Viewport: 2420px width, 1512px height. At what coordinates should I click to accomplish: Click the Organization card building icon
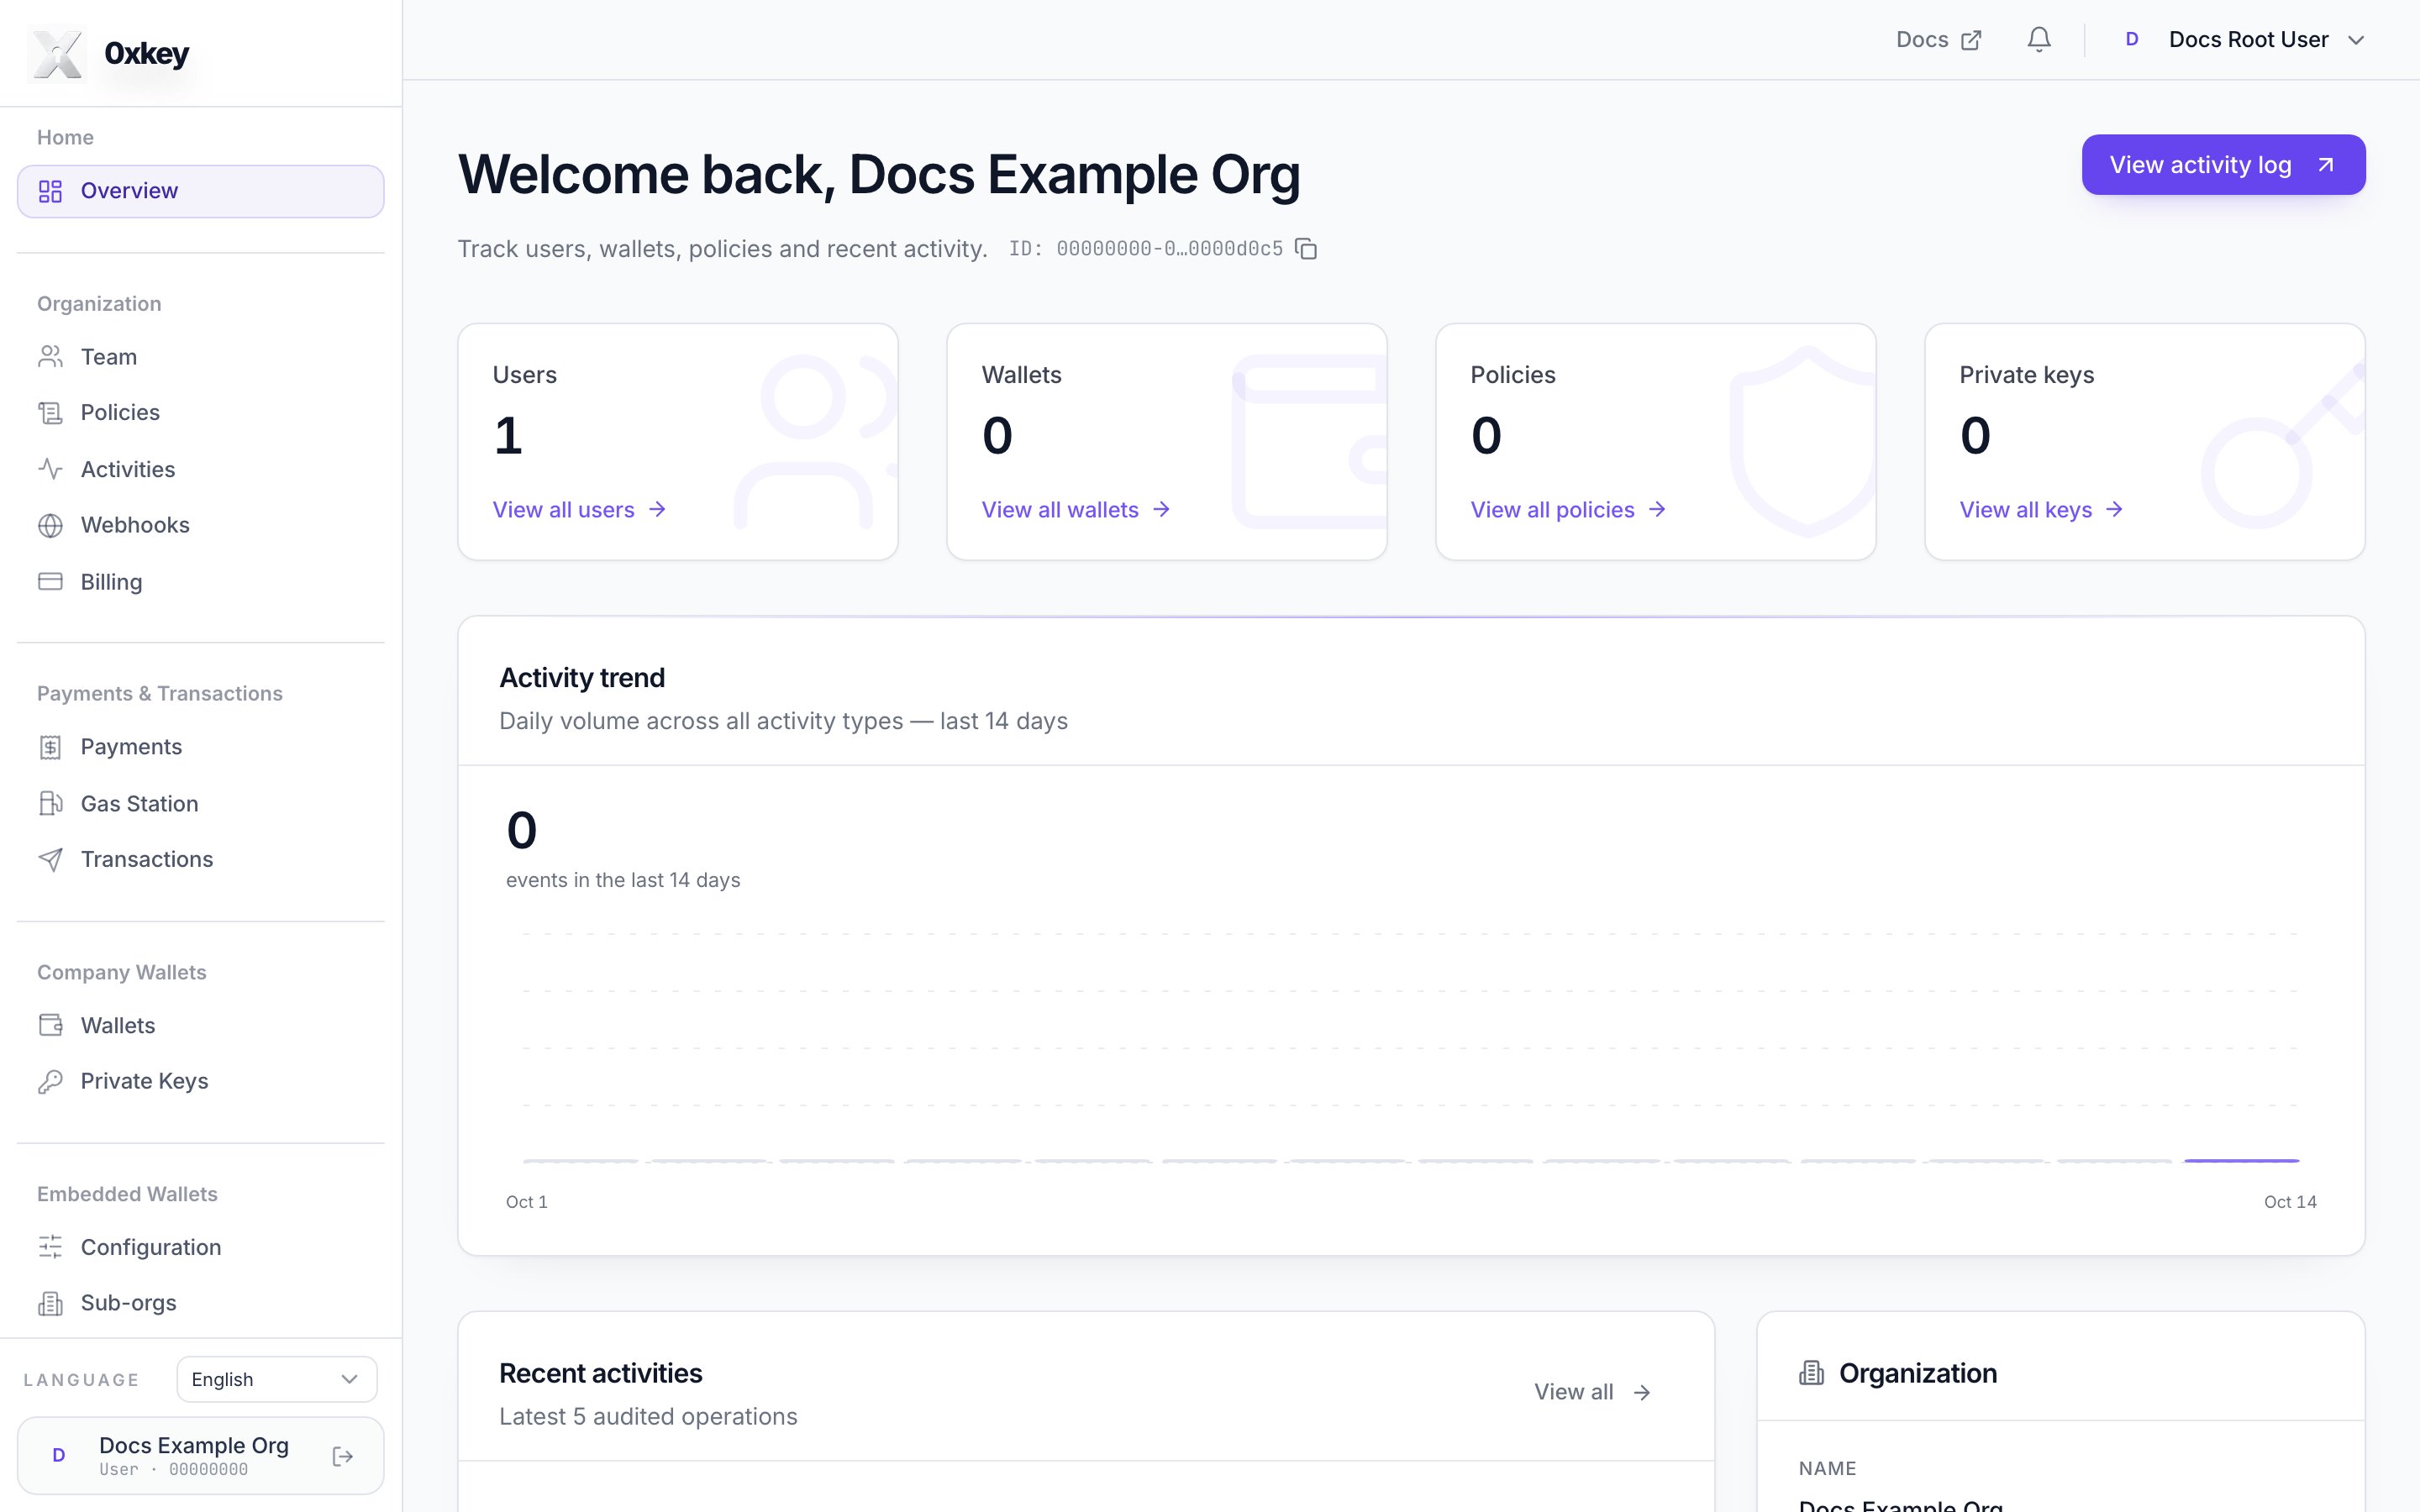point(1811,1373)
